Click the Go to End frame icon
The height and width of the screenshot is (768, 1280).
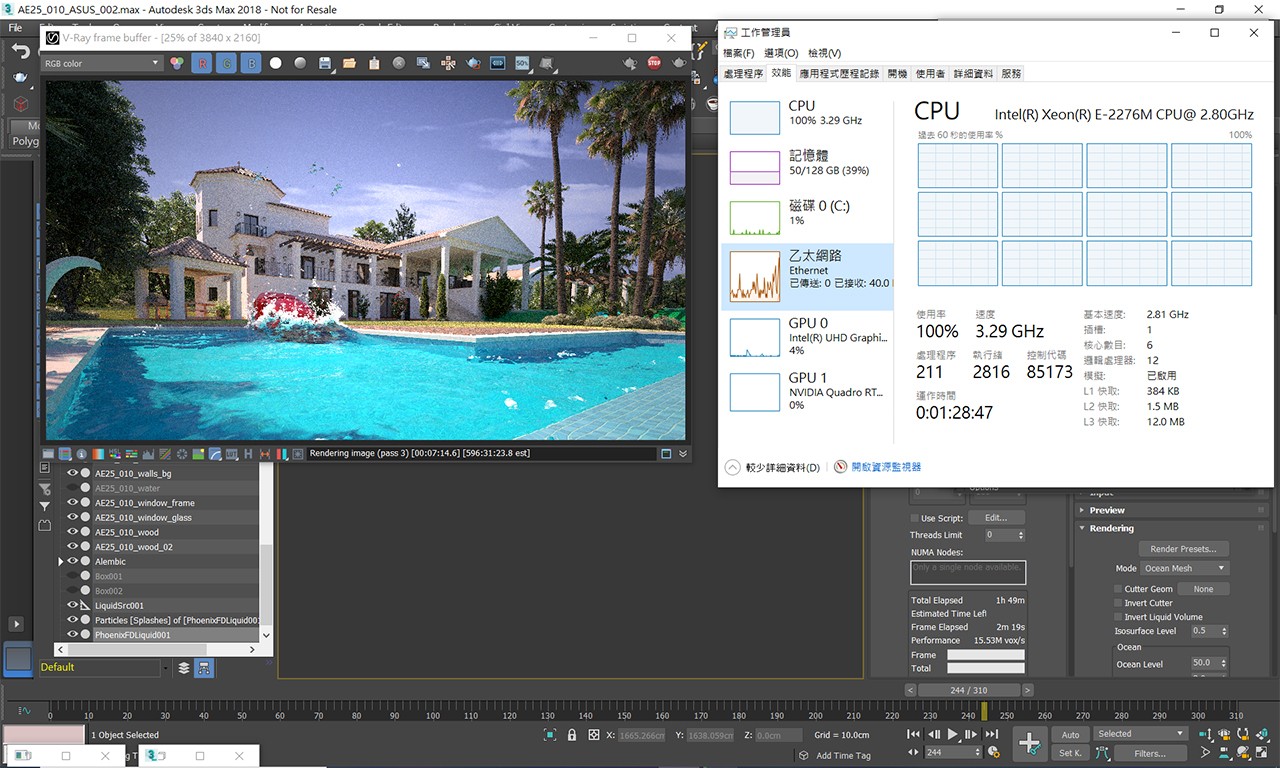tap(990, 734)
